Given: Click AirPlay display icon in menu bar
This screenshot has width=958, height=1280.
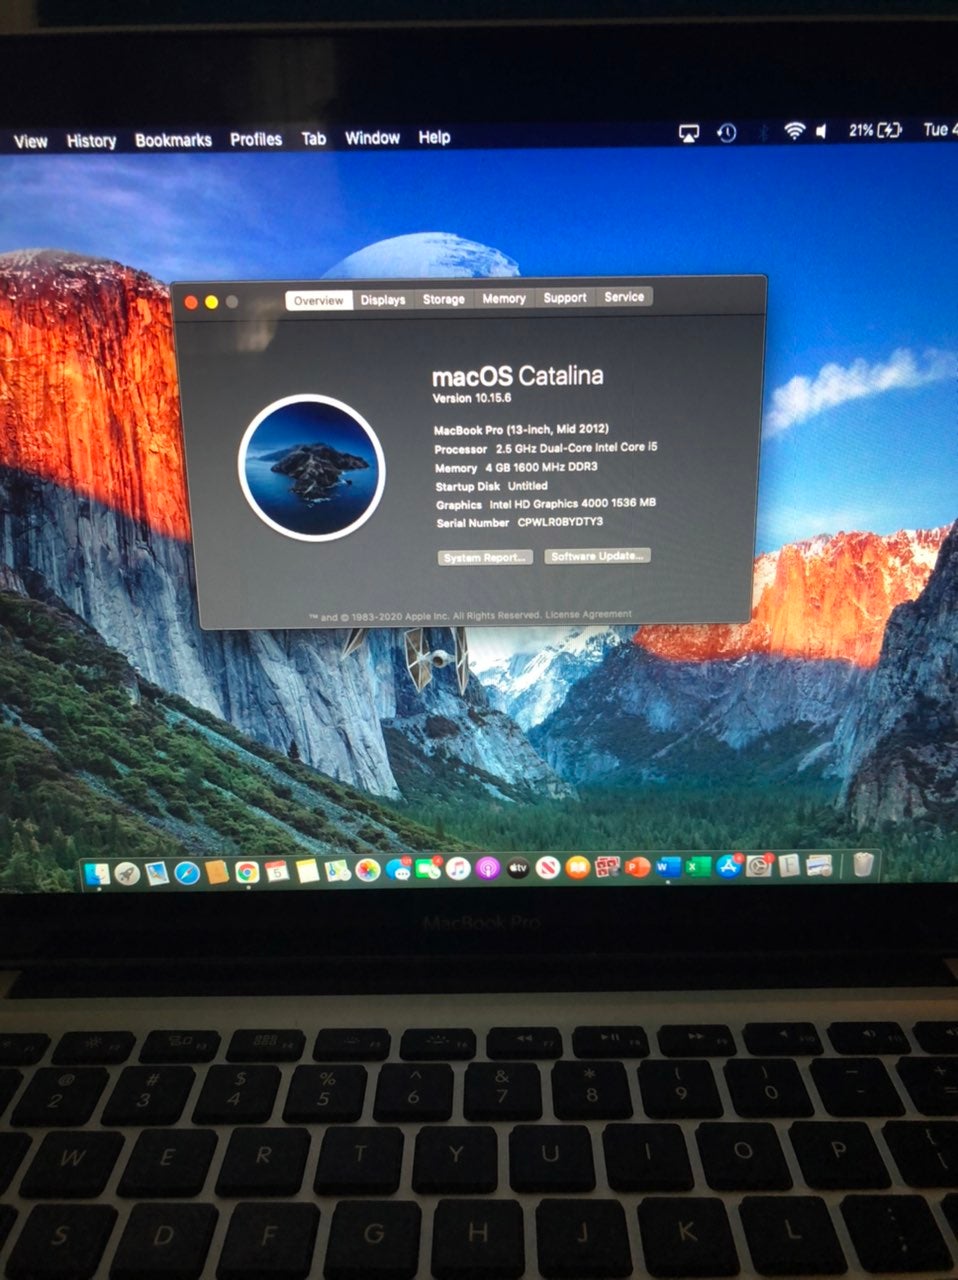Looking at the screenshot, I should pyautogui.click(x=689, y=133).
